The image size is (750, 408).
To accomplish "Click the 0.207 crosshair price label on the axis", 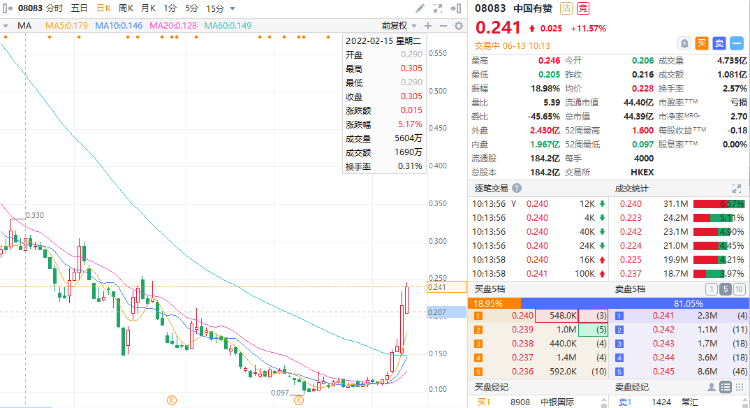I will pyautogui.click(x=447, y=312).
